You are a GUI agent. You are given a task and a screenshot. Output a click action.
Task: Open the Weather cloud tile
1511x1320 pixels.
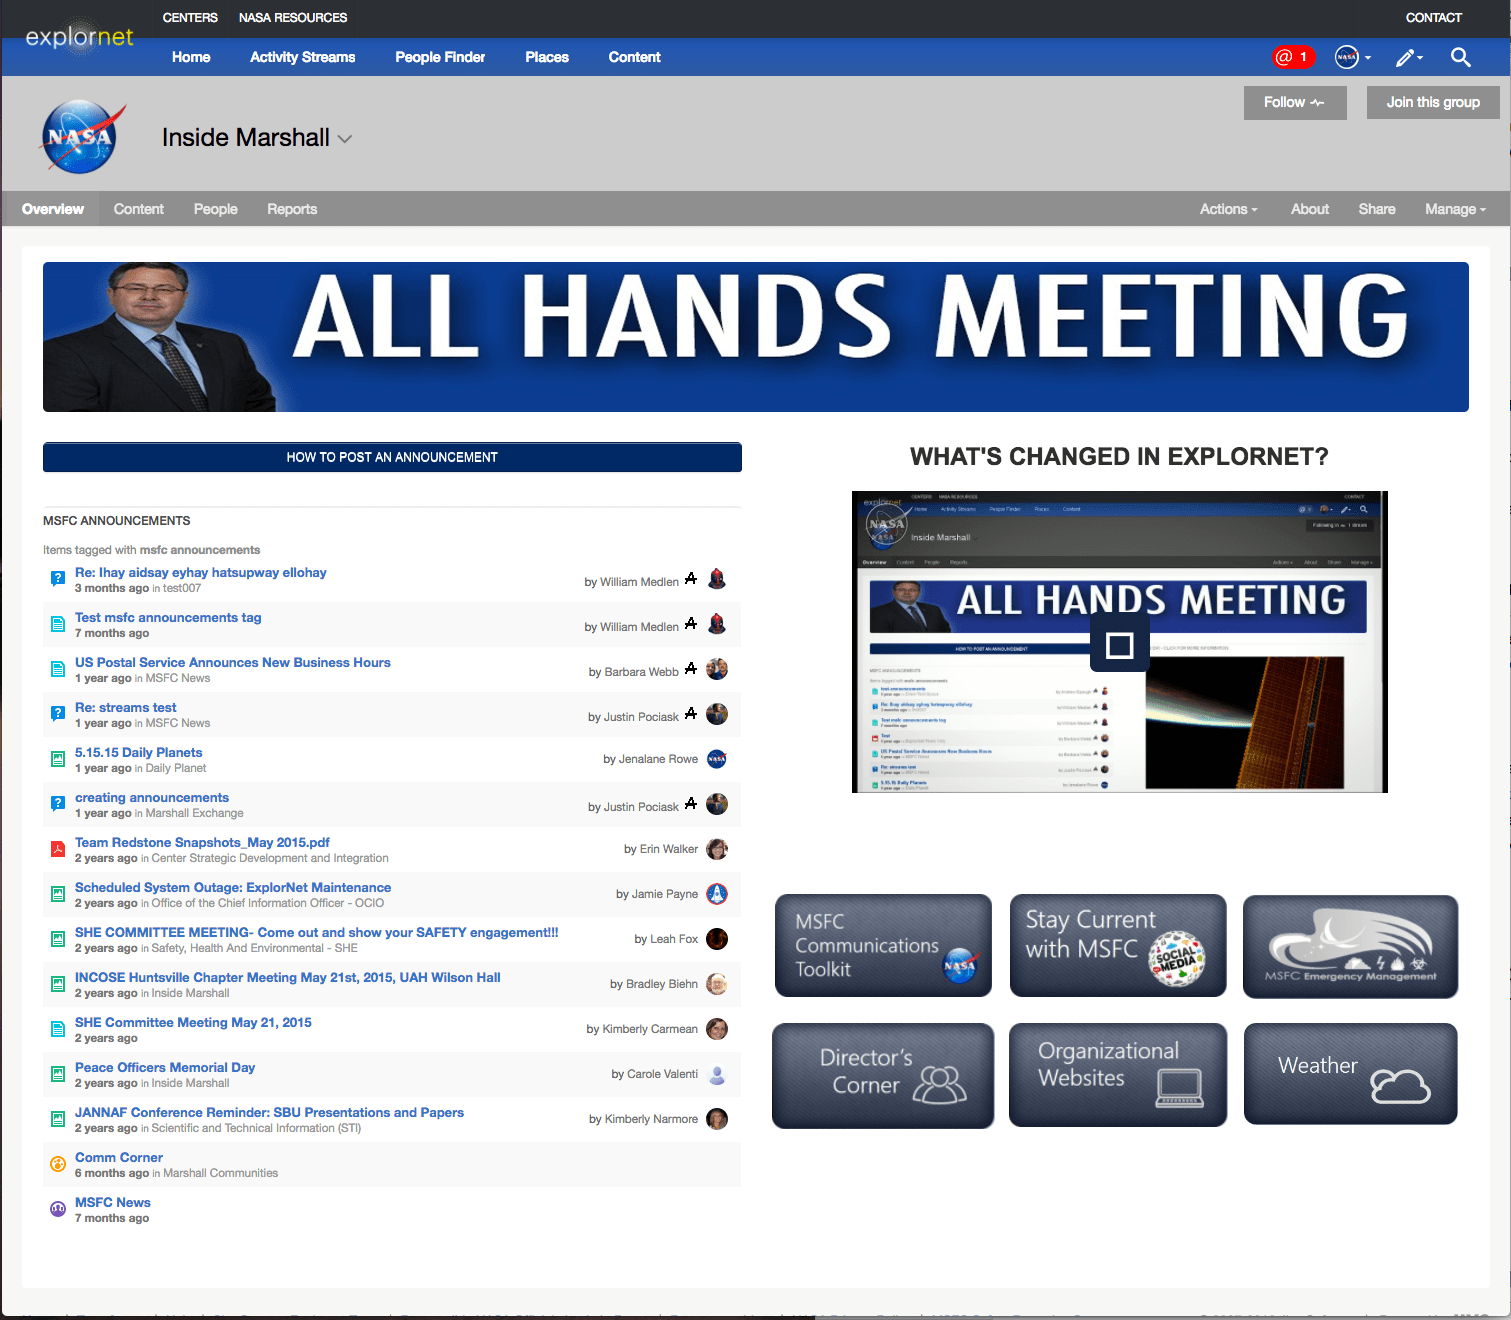(1350, 1074)
